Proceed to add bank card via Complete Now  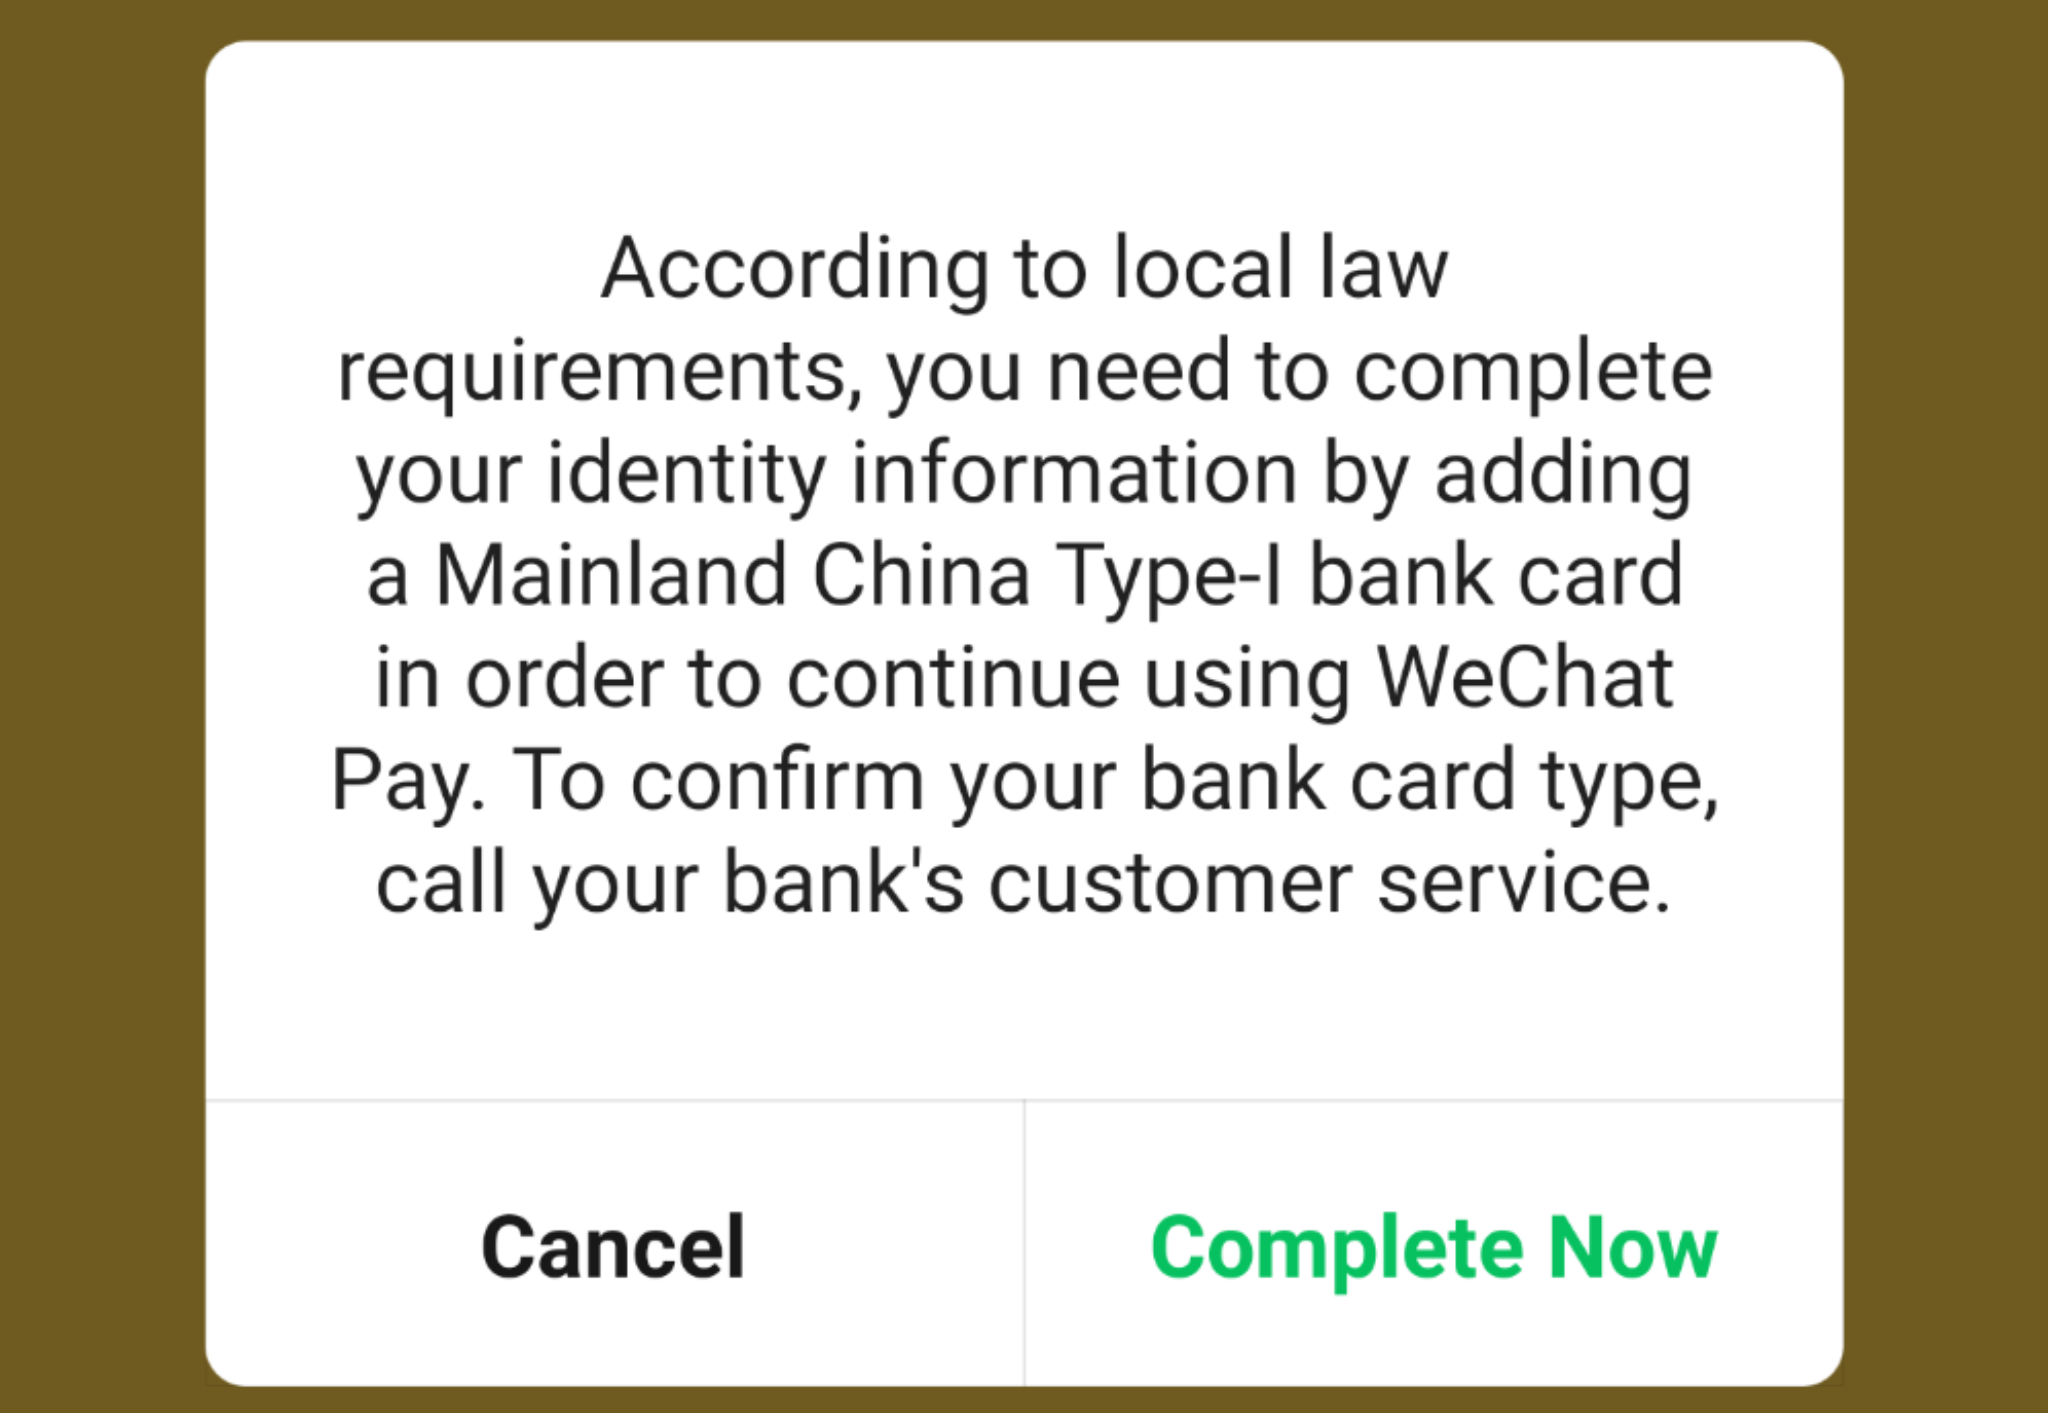(x=1434, y=1245)
